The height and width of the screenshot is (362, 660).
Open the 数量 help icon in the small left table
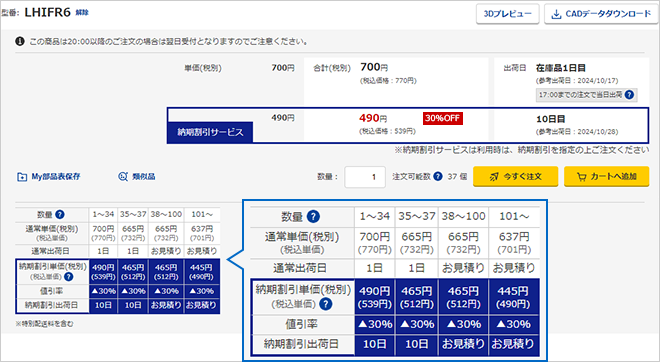click(x=60, y=215)
